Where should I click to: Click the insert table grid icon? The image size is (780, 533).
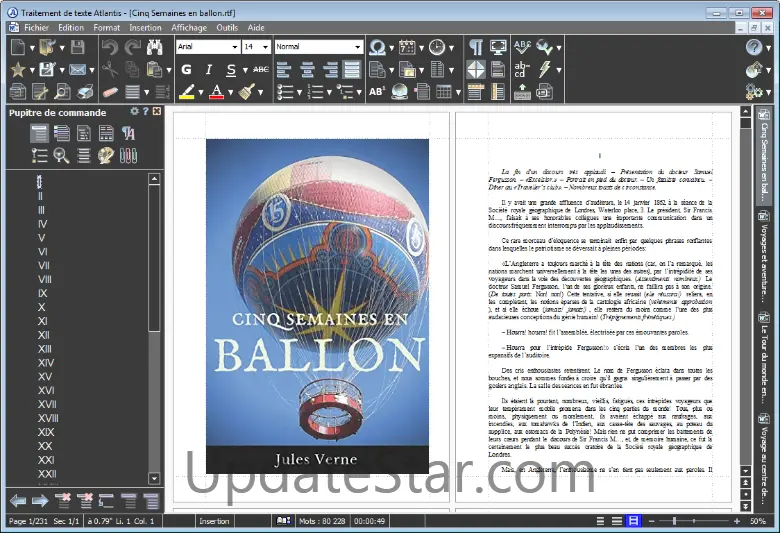(444, 92)
